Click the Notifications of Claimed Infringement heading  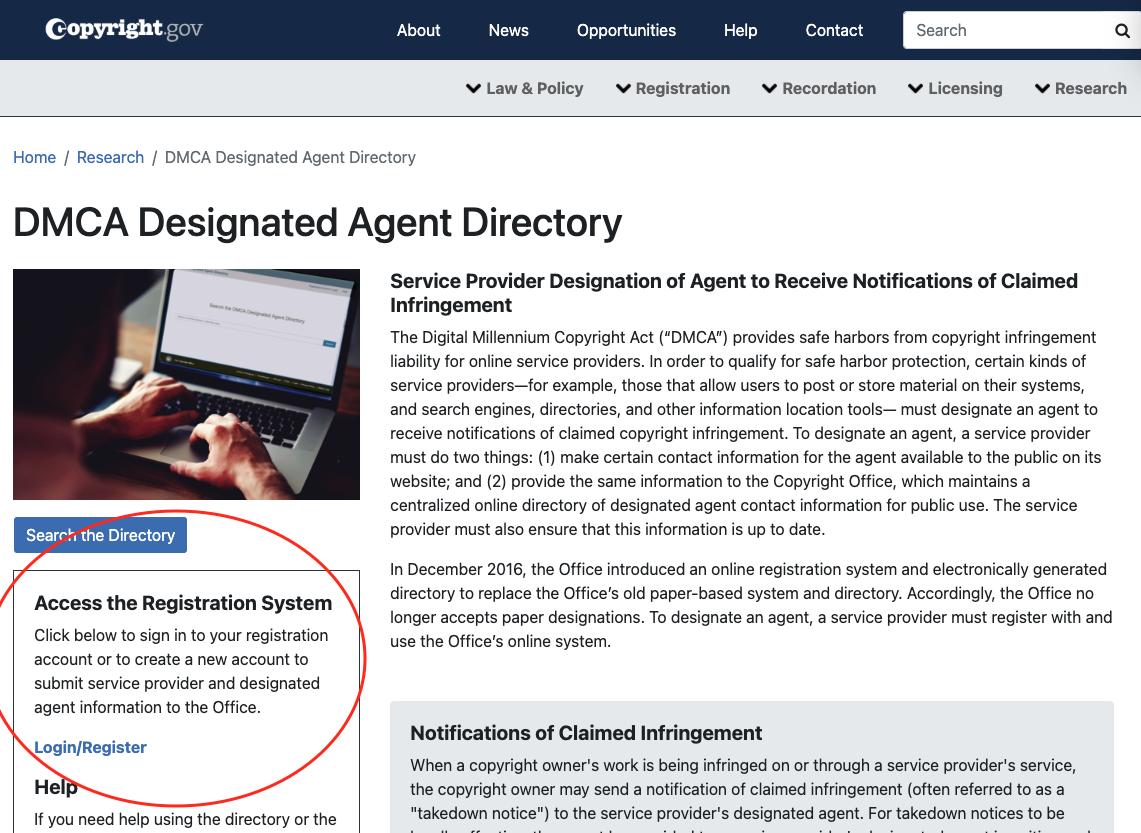point(586,733)
